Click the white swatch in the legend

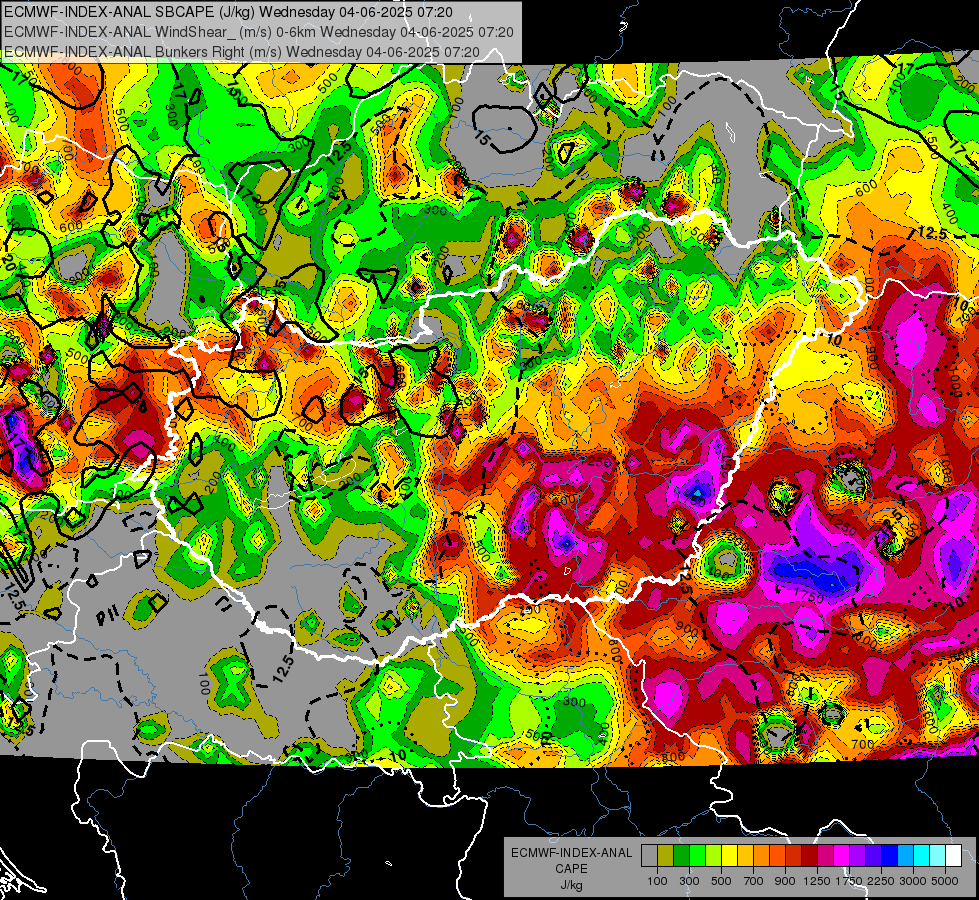pos(954,855)
